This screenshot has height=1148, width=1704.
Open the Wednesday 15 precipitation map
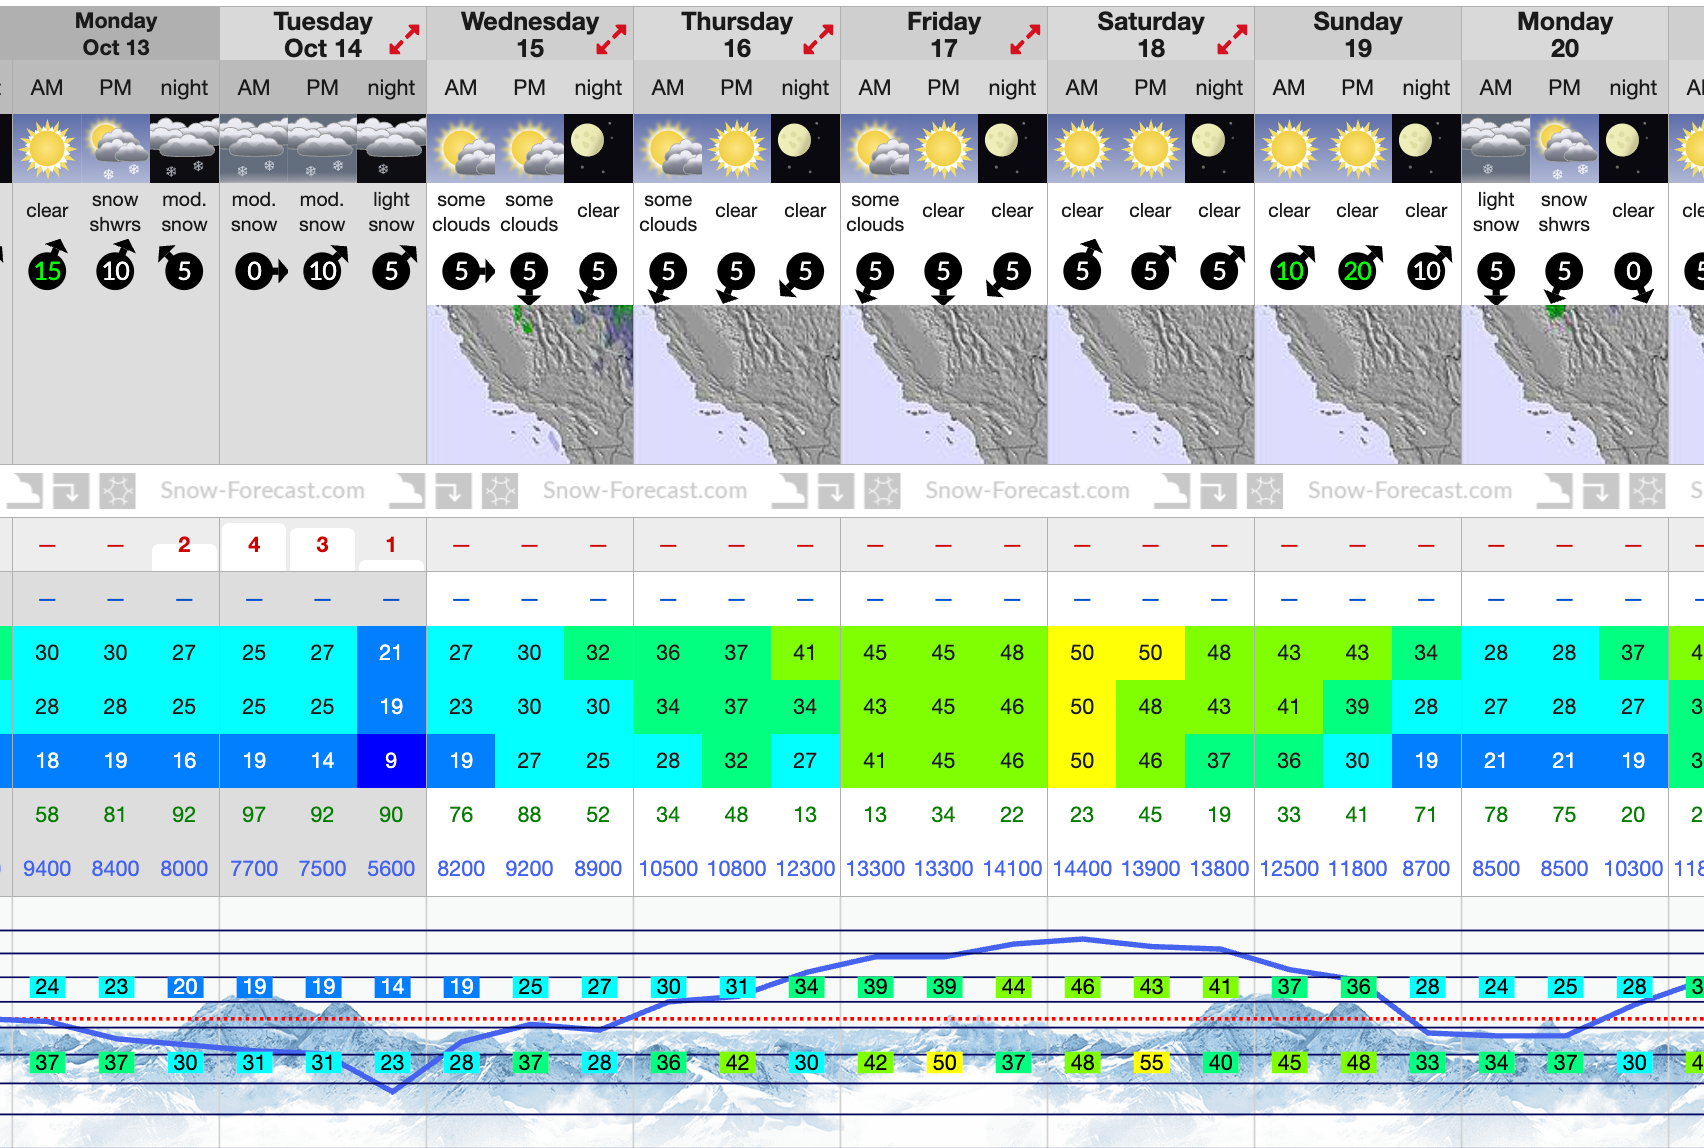click(530, 384)
